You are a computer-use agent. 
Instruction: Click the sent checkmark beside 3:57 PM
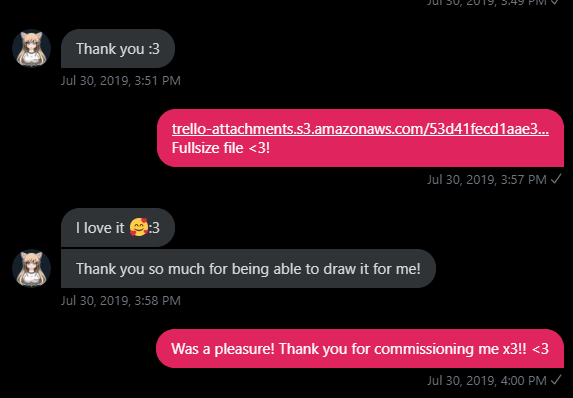556,179
